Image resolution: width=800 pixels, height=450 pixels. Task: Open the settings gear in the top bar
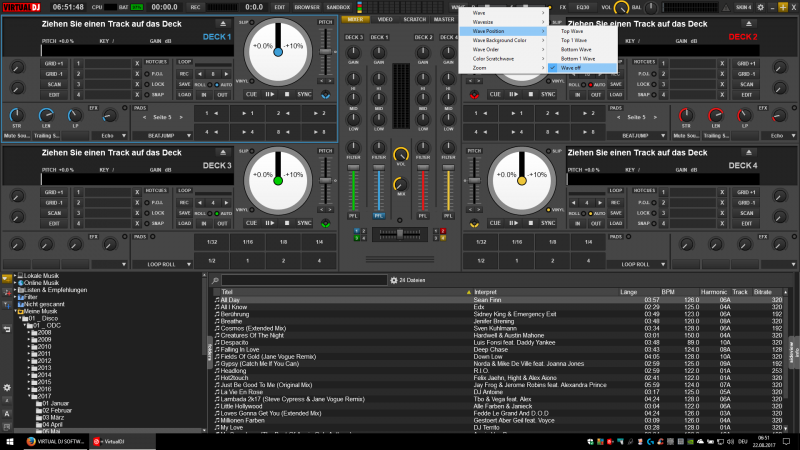(760, 7)
